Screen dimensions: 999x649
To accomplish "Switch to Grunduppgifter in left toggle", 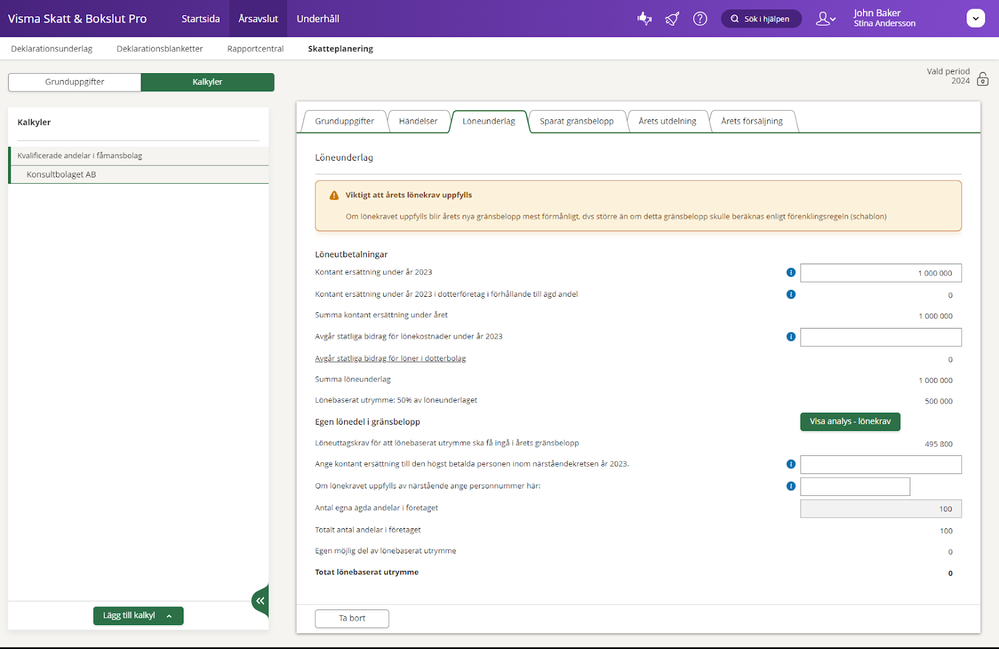I will pyautogui.click(x=74, y=82).
